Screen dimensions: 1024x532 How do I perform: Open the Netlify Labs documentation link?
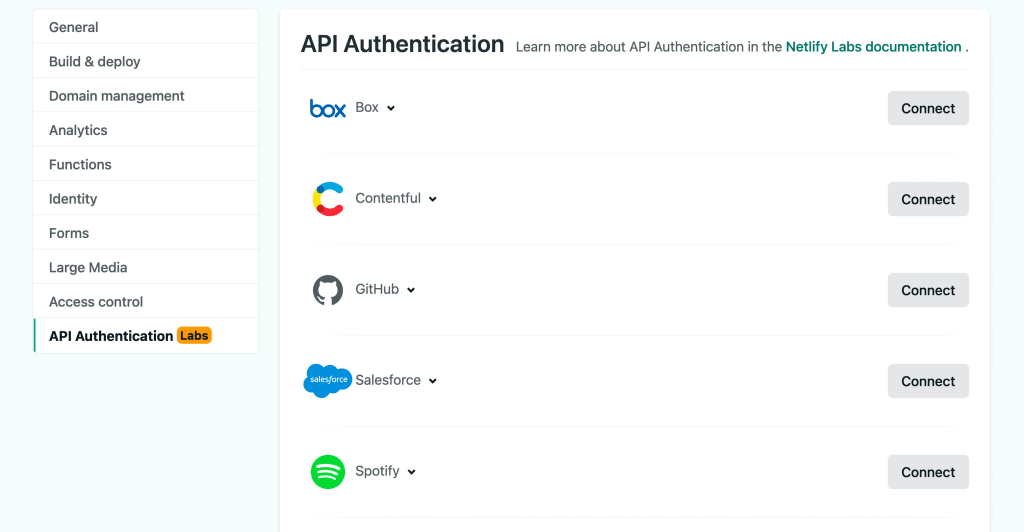pyautogui.click(x=873, y=47)
